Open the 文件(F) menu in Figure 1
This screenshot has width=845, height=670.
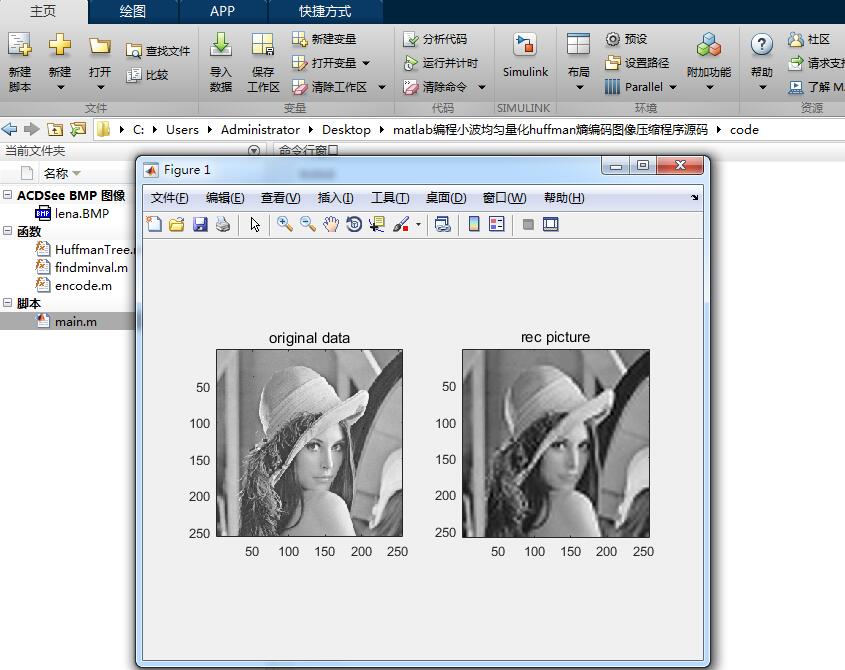pos(169,198)
